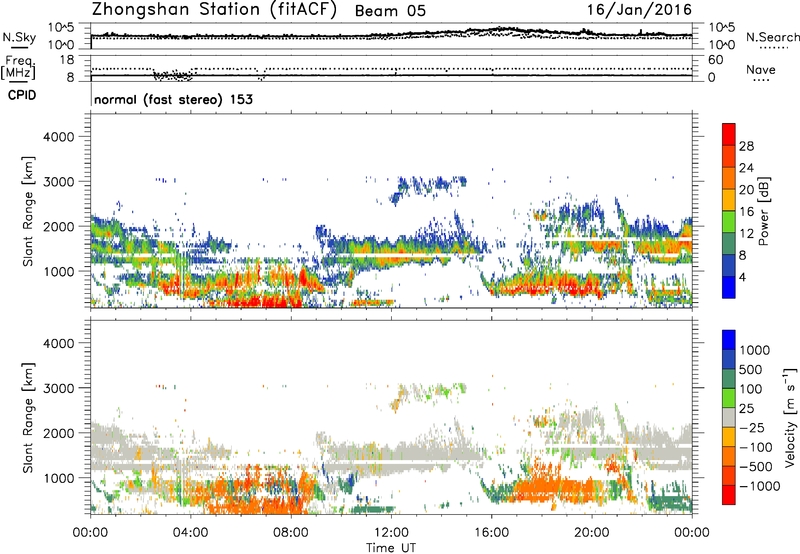Click the '-1000' tick on velocity colorbar
Screen dimensions: 800x554
[x=760, y=486]
